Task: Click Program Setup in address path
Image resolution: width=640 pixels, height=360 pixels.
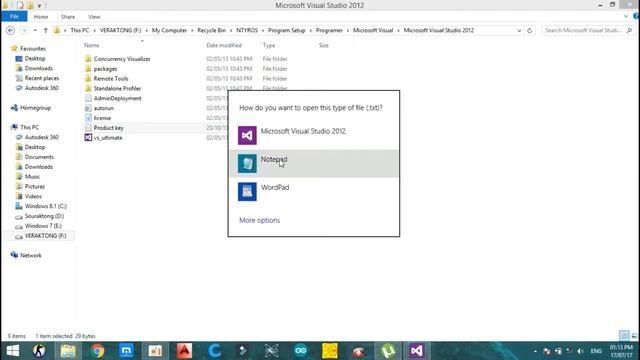Action: click(x=287, y=31)
